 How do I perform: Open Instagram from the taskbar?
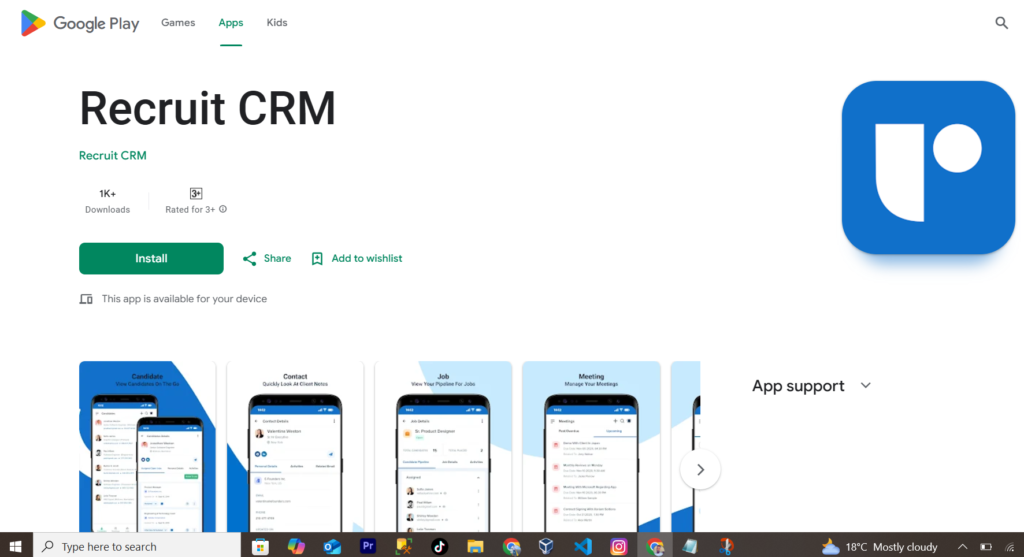(x=618, y=547)
